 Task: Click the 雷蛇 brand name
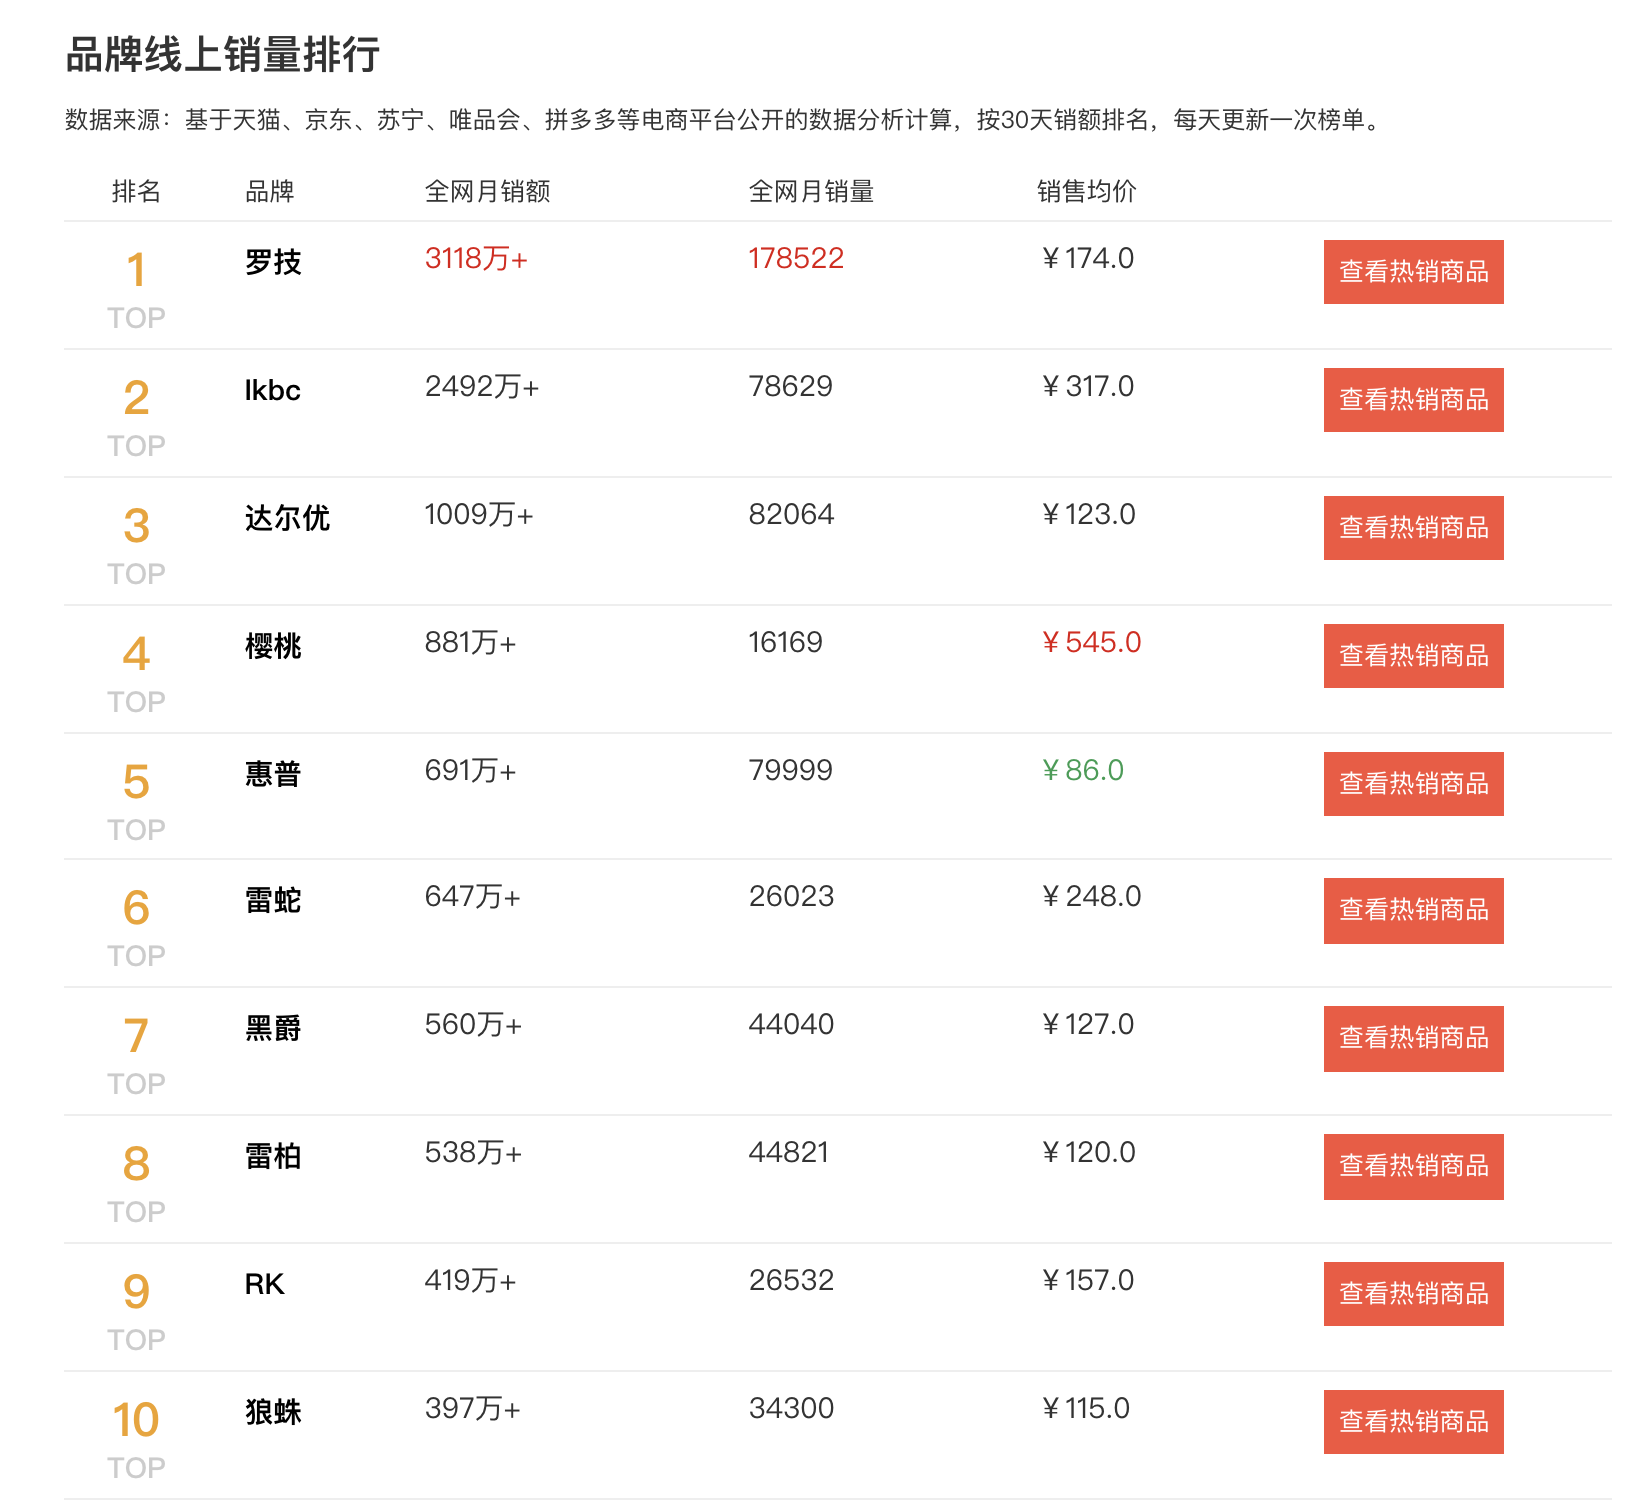273,900
